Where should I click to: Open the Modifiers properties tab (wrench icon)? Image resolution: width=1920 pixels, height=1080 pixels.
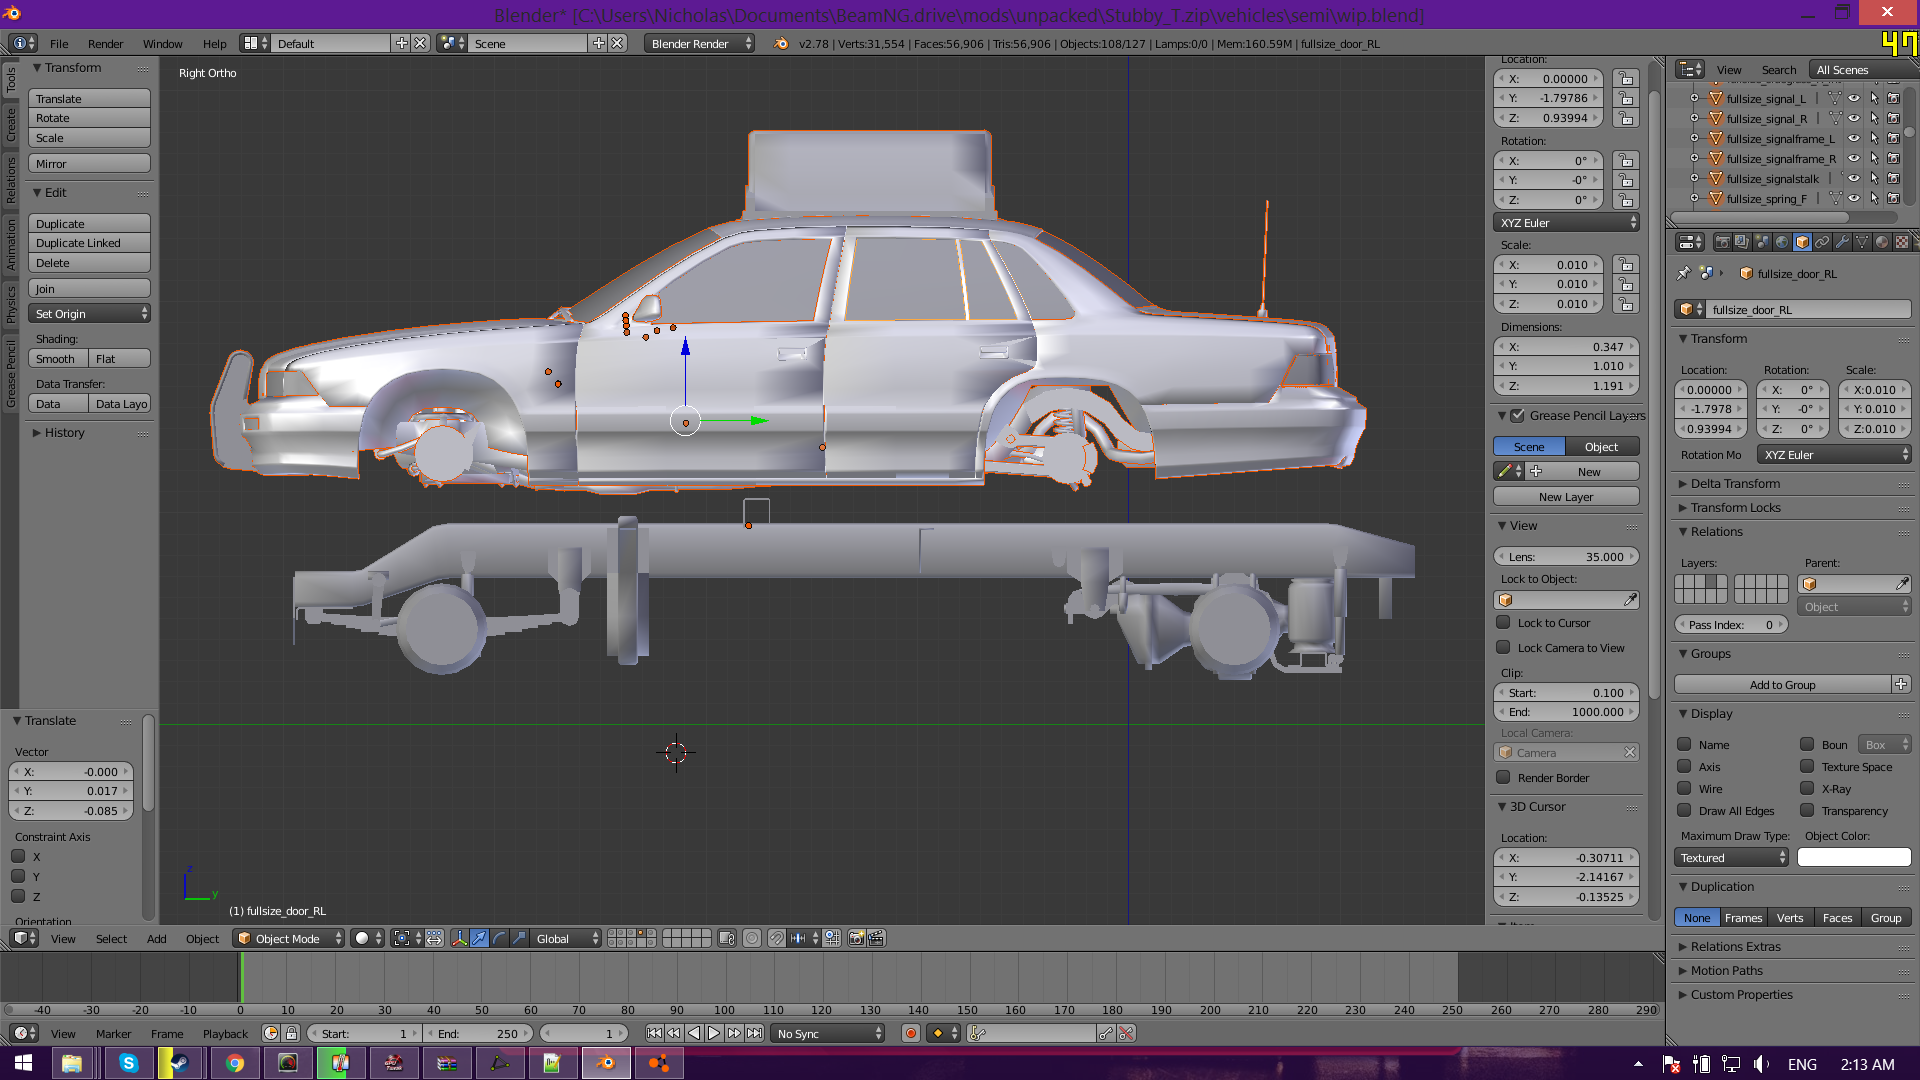tap(1842, 242)
